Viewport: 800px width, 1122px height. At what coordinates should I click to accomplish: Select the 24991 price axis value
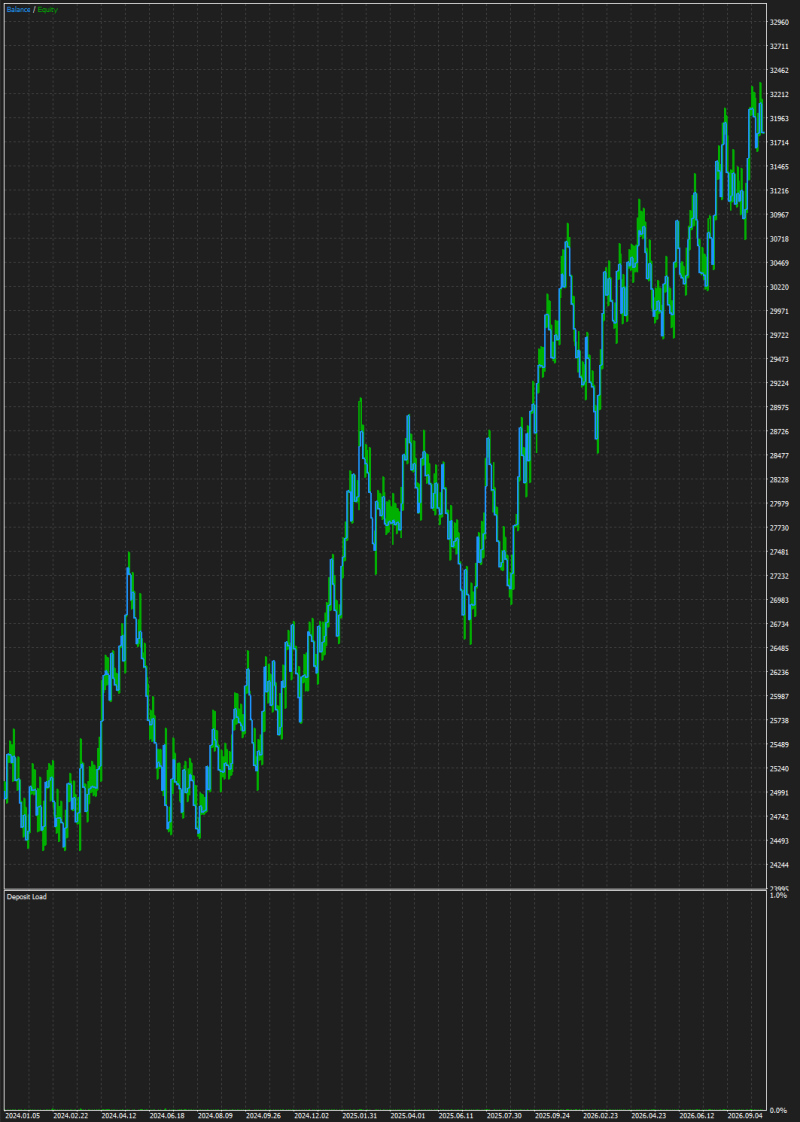pyautogui.click(x=779, y=793)
